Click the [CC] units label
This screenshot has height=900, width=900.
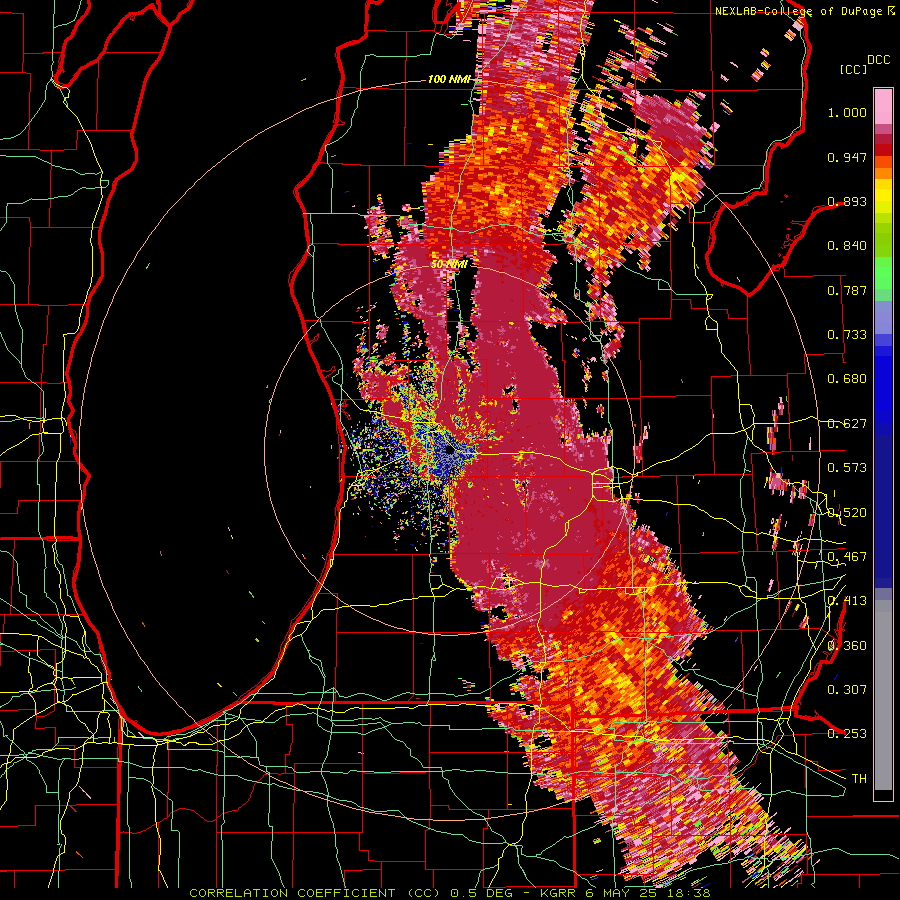click(x=853, y=69)
